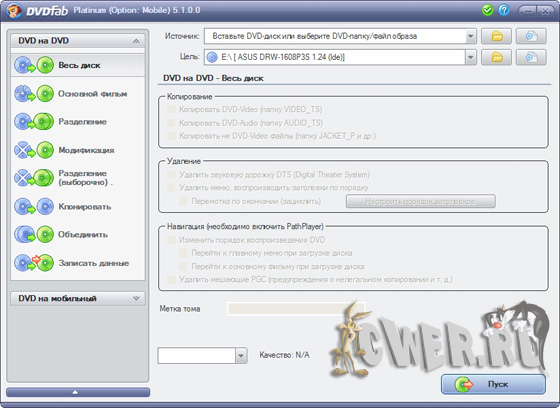Choose the Объединить mode icon
The image size is (560, 408).
pos(34,234)
